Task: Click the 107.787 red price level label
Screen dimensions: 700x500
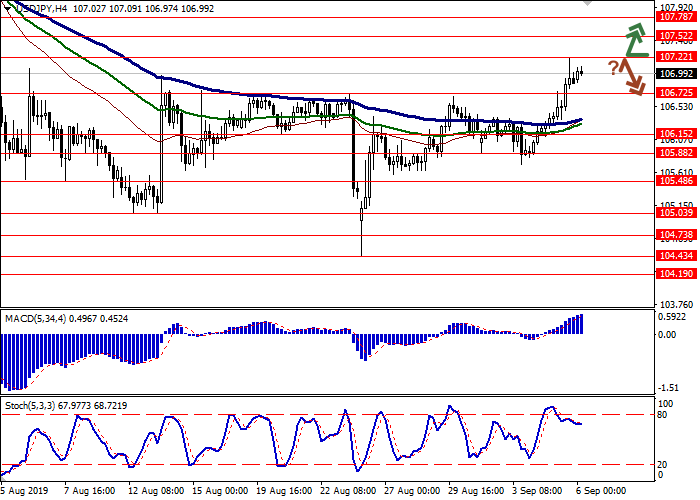Action: pos(676,17)
